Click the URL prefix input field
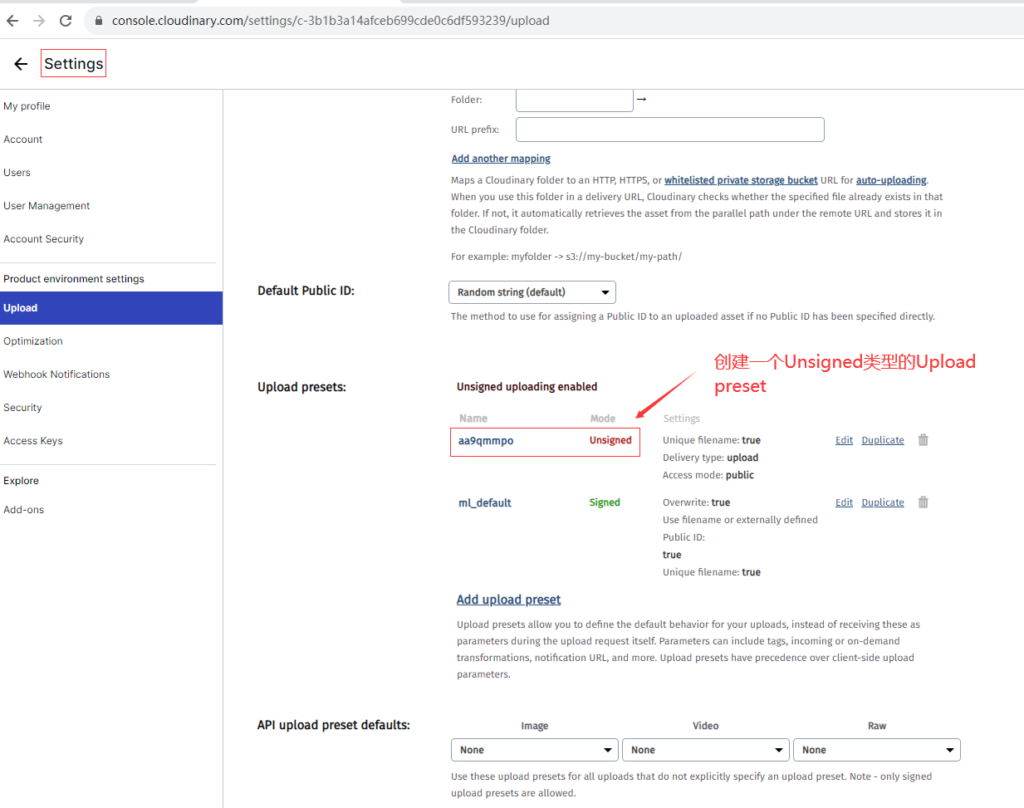Screen dimensions: 1024x808 [x=669, y=129]
